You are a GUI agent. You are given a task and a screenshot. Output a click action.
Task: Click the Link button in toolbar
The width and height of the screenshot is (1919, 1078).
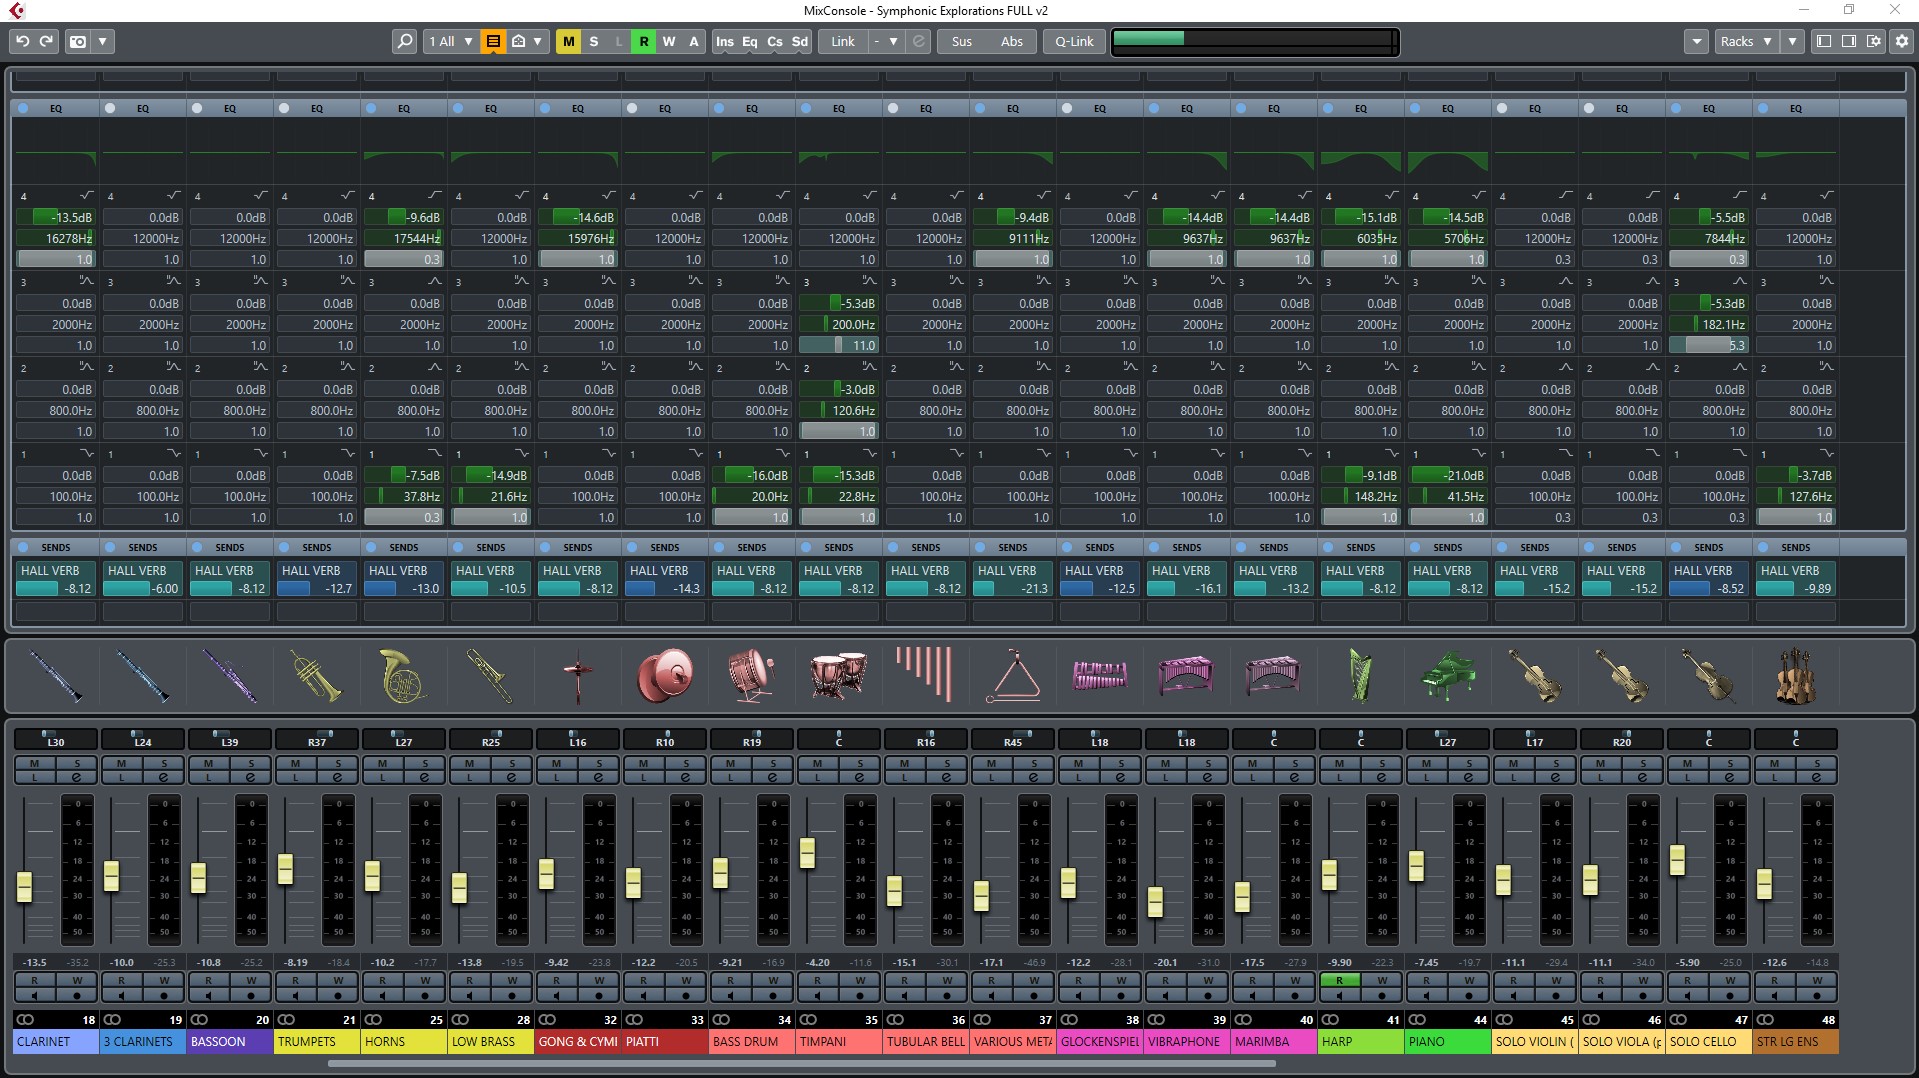(843, 41)
